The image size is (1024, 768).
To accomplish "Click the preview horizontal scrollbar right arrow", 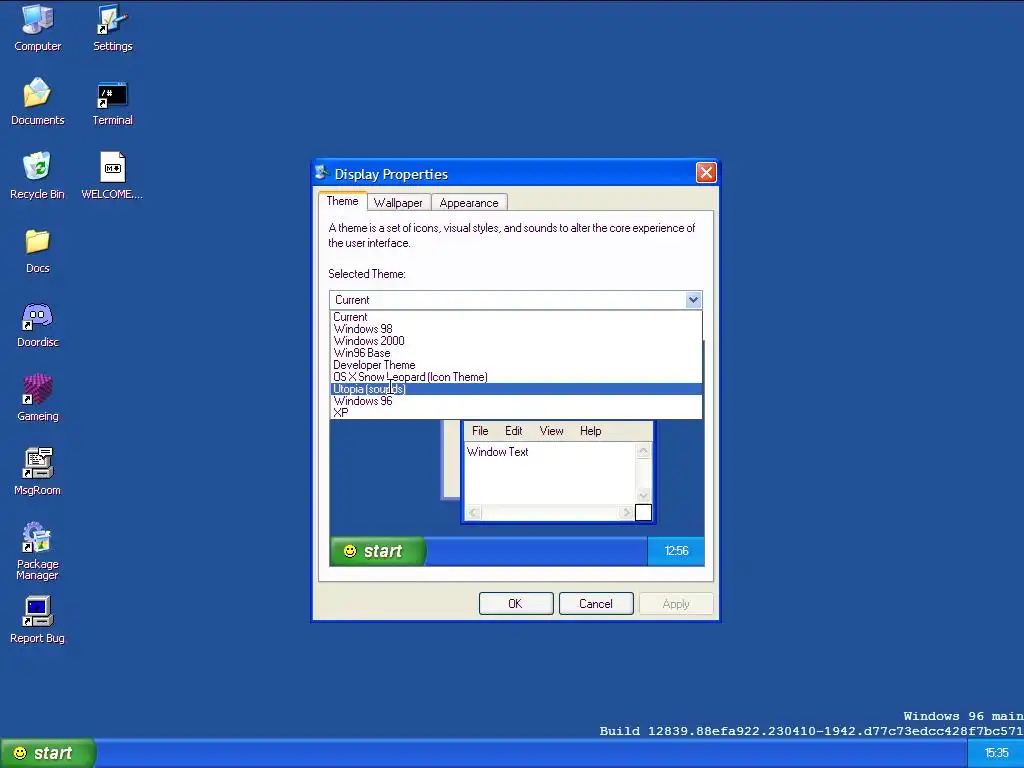I will [626, 513].
